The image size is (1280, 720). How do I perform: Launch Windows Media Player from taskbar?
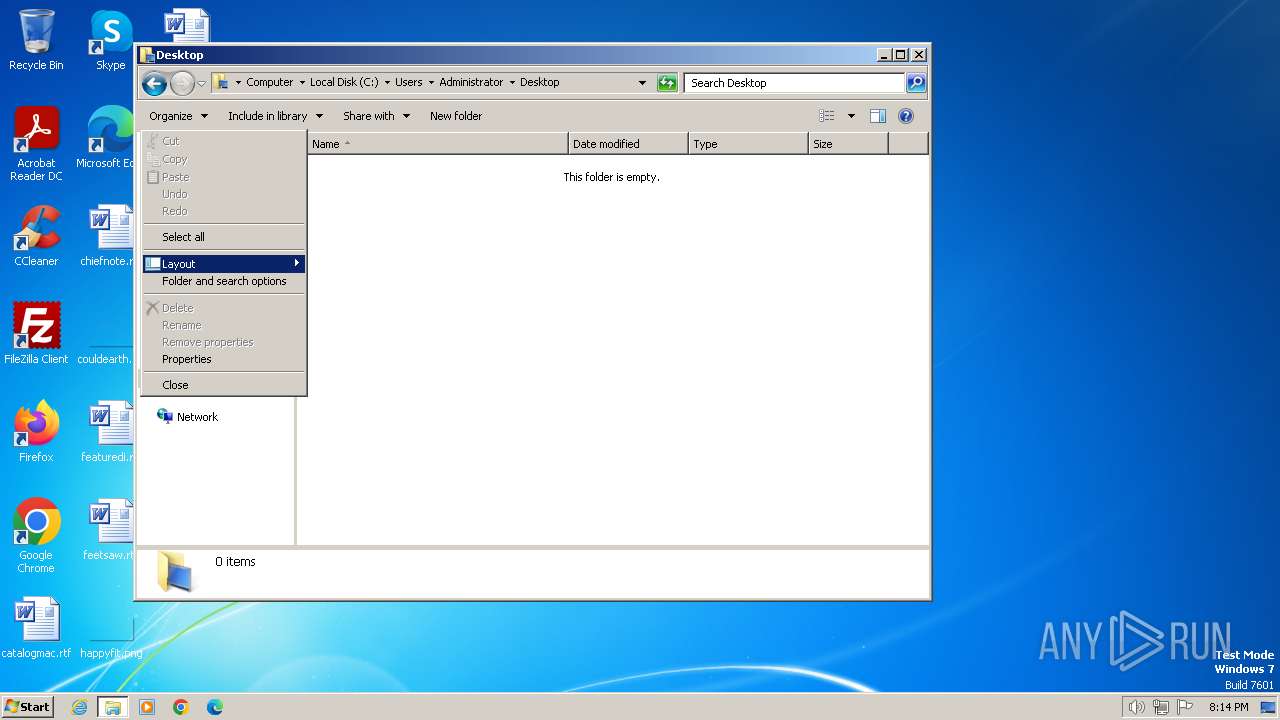pyautogui.click(x=147, y=707)
